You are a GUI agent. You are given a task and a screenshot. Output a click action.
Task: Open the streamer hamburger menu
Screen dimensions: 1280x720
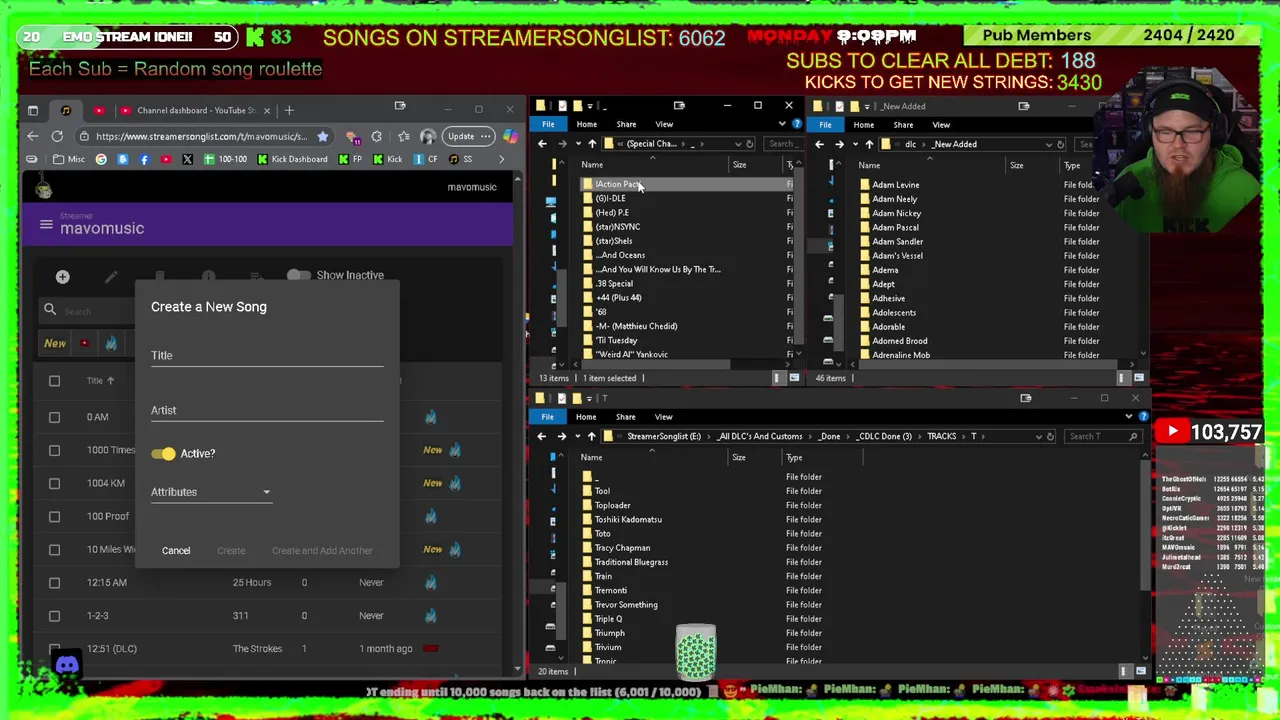tap(46, 225)
